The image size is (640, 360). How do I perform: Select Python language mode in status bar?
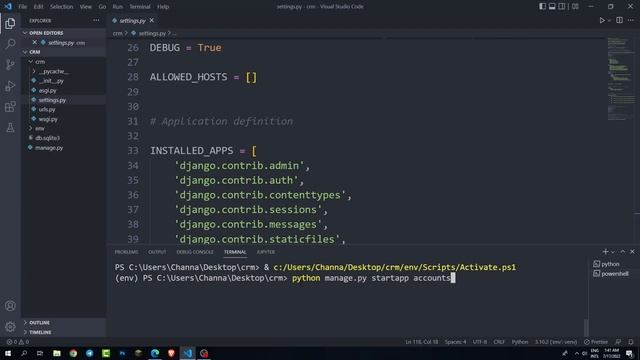pyautogui.click(x=520, y=342)
